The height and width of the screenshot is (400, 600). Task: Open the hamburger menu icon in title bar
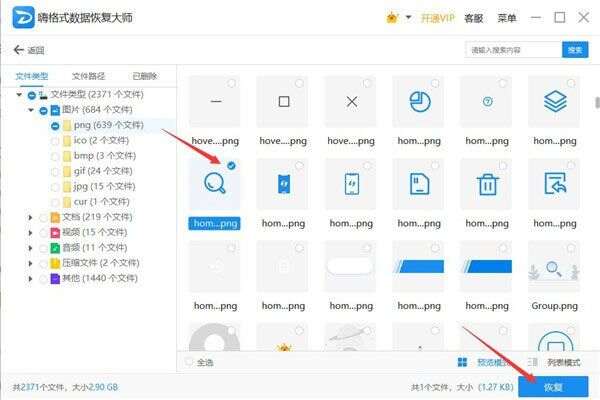pyautogui.click(x=507, y=18)
